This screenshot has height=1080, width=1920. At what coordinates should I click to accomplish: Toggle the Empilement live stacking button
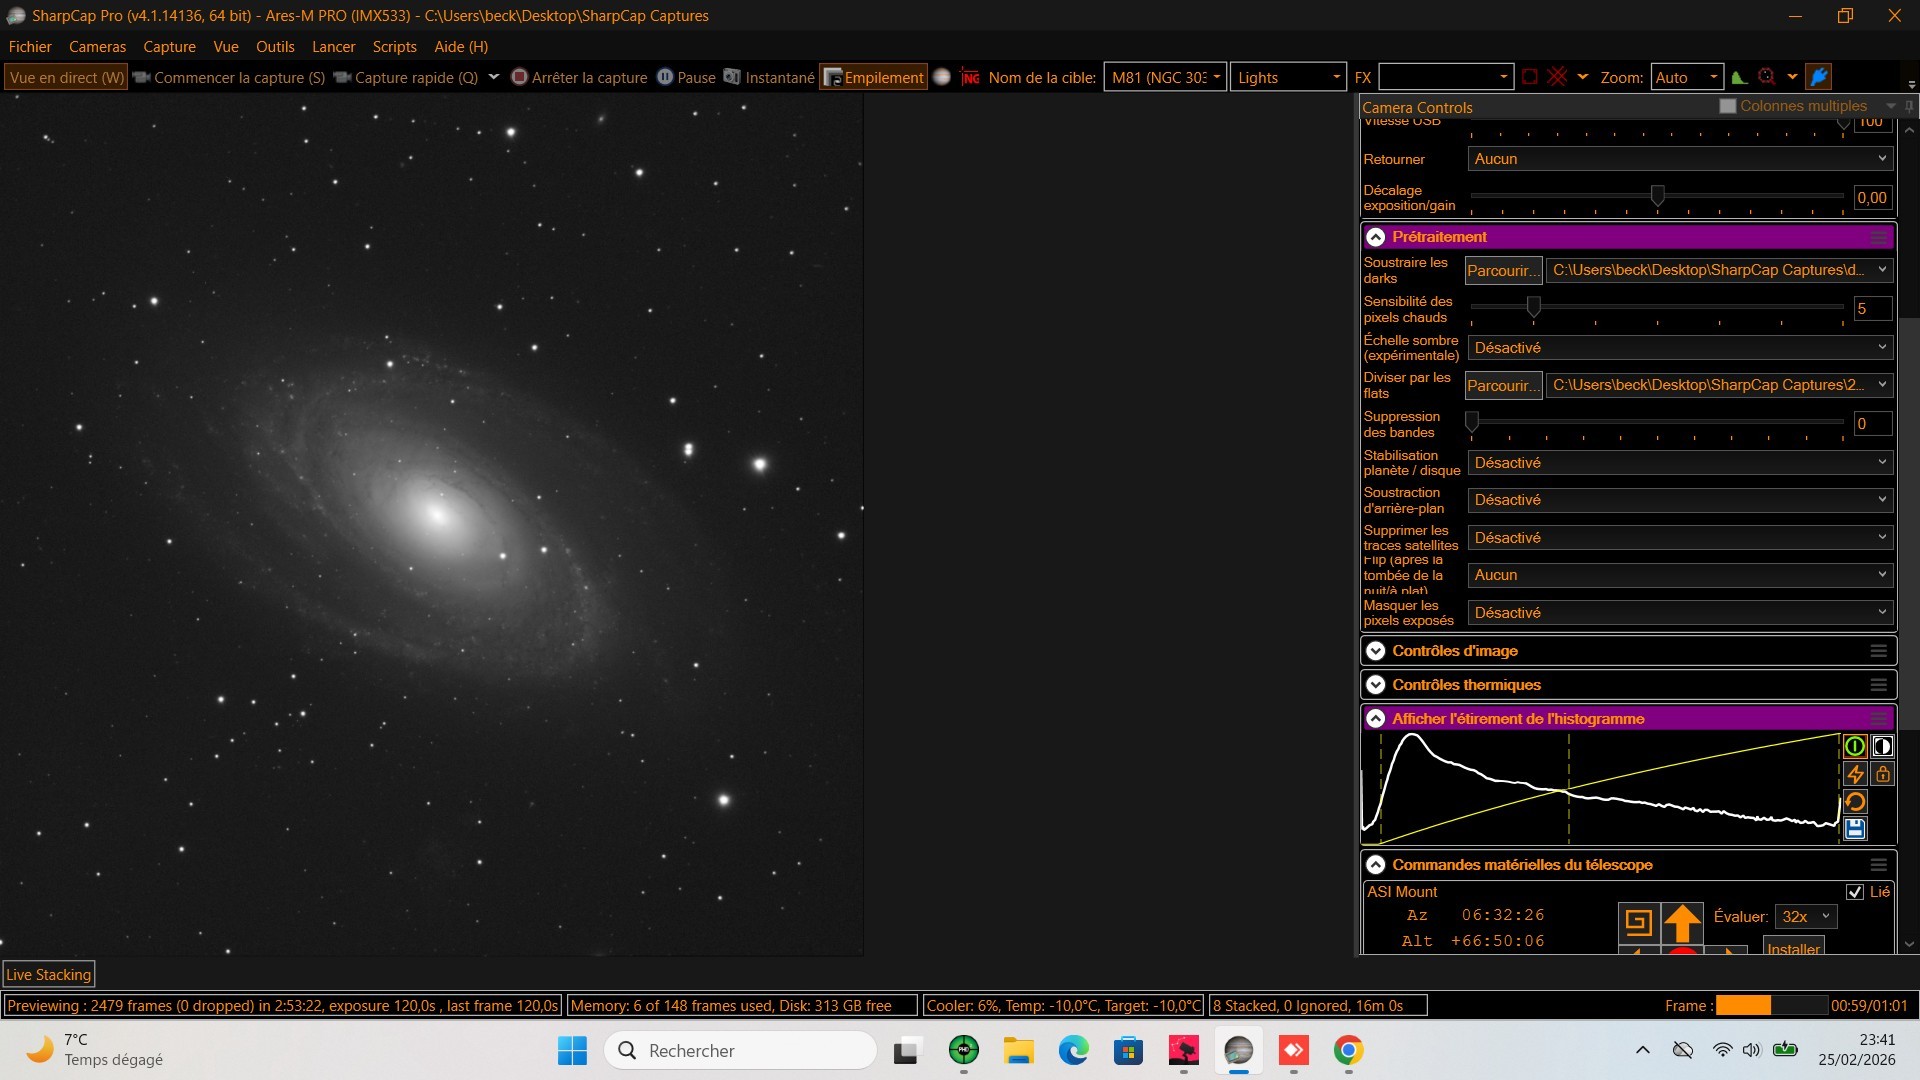tap(873, 77)
